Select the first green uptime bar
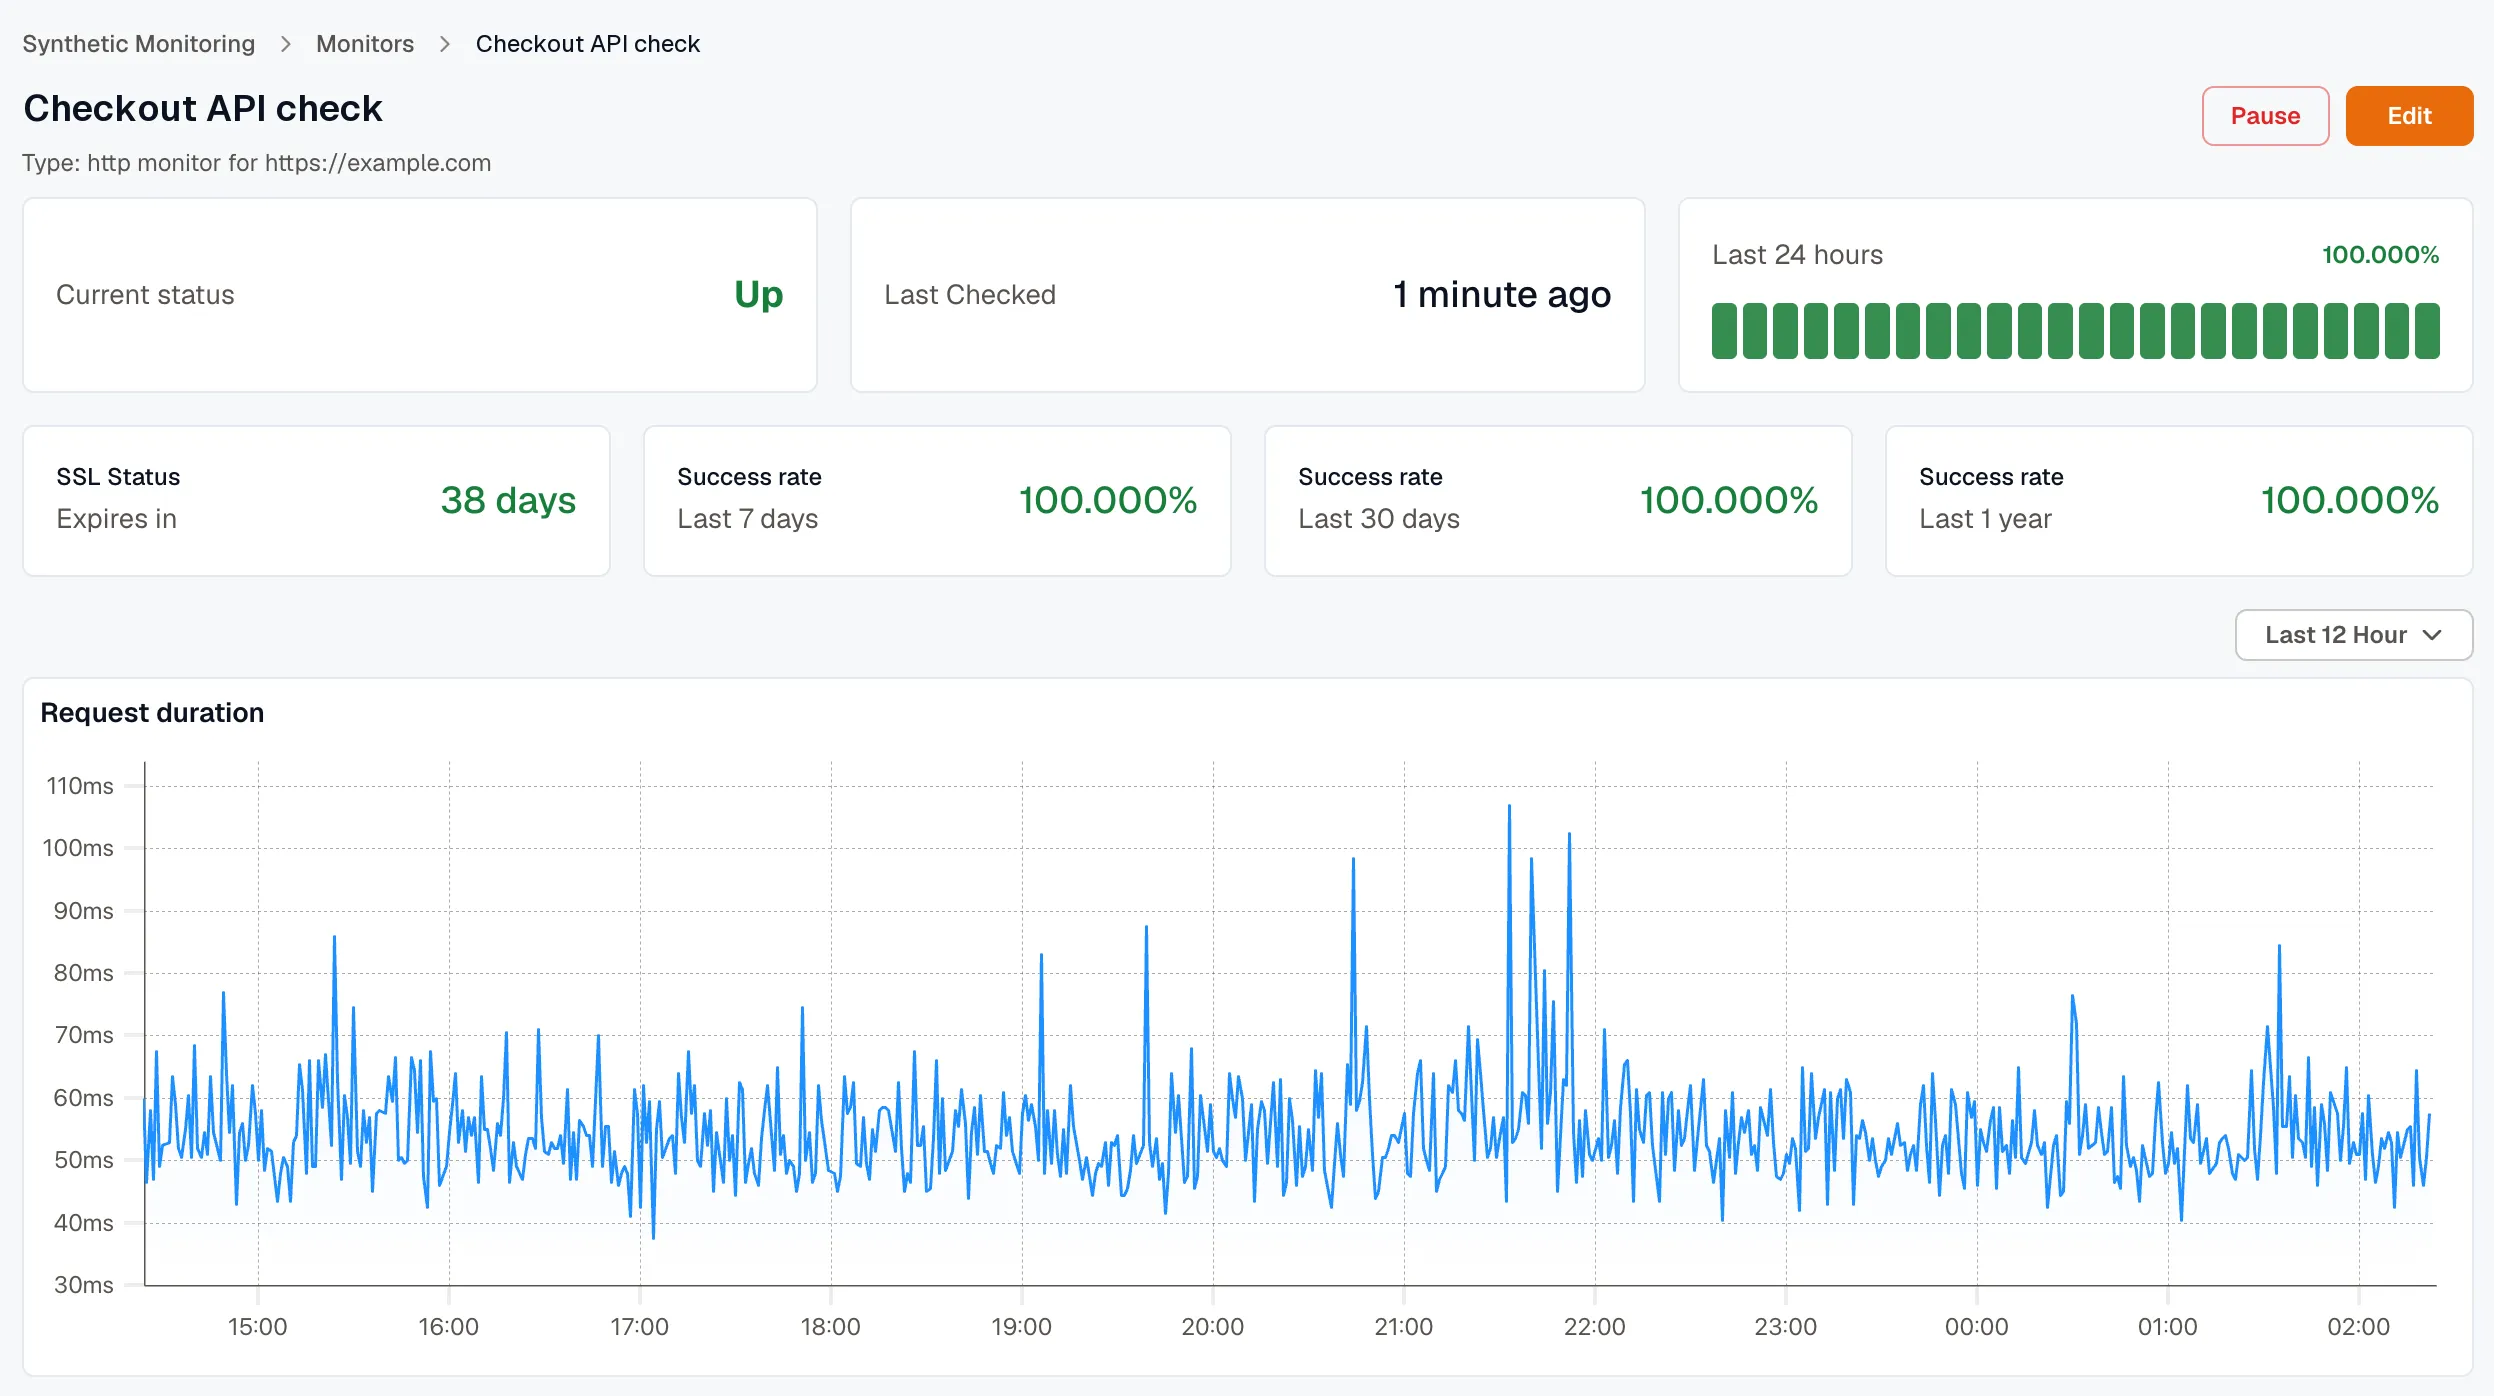 tap(1724, 331)
